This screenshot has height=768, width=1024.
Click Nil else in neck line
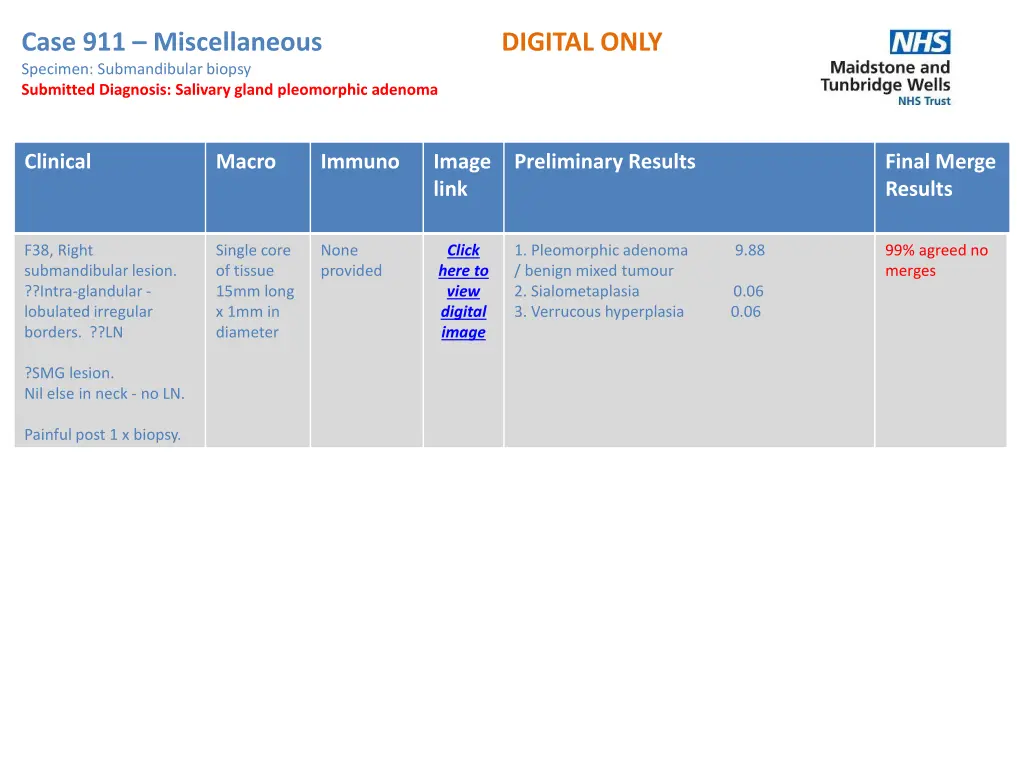coord(104,394)
